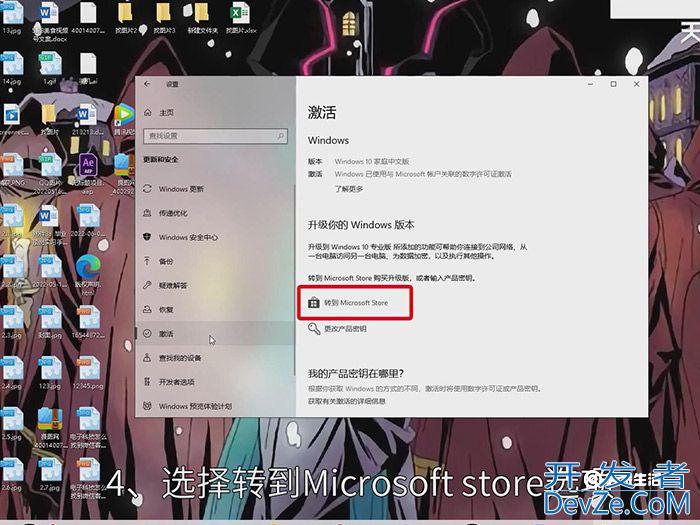
Task: Select 传递优化 sidebar entry
Action: pos(215,213)
